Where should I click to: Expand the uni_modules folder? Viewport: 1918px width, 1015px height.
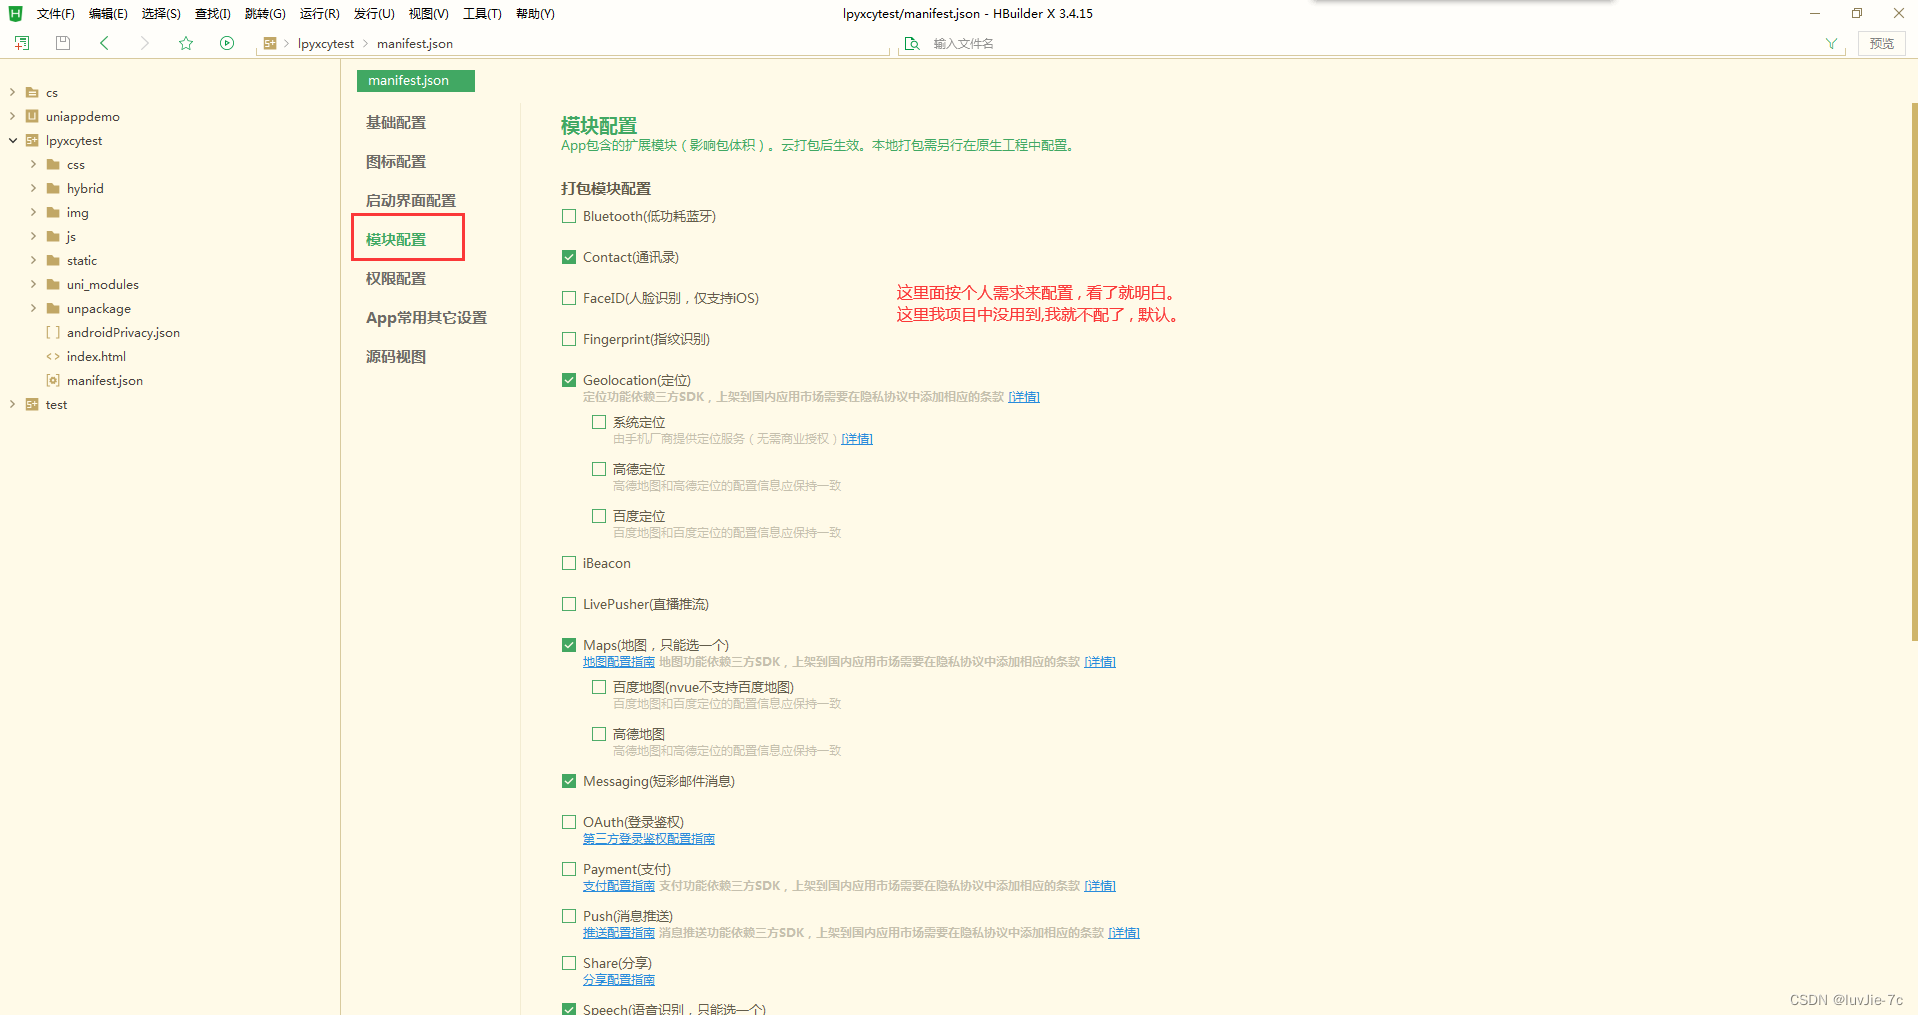pos(34,284)
